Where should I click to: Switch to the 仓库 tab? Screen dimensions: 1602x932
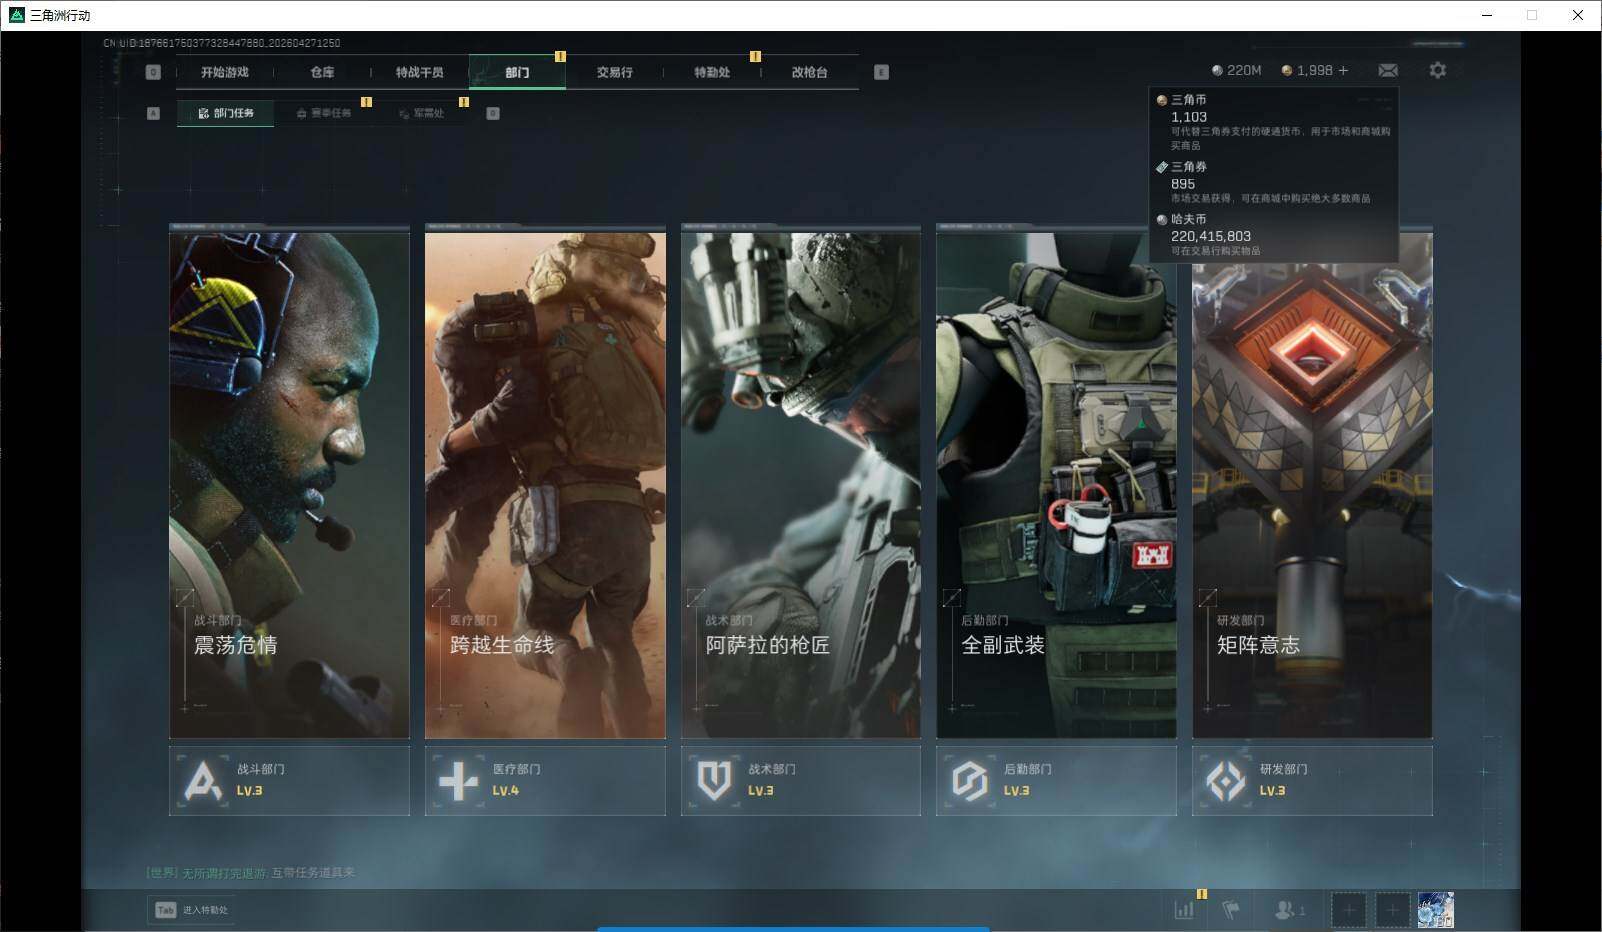click(322, 72)
